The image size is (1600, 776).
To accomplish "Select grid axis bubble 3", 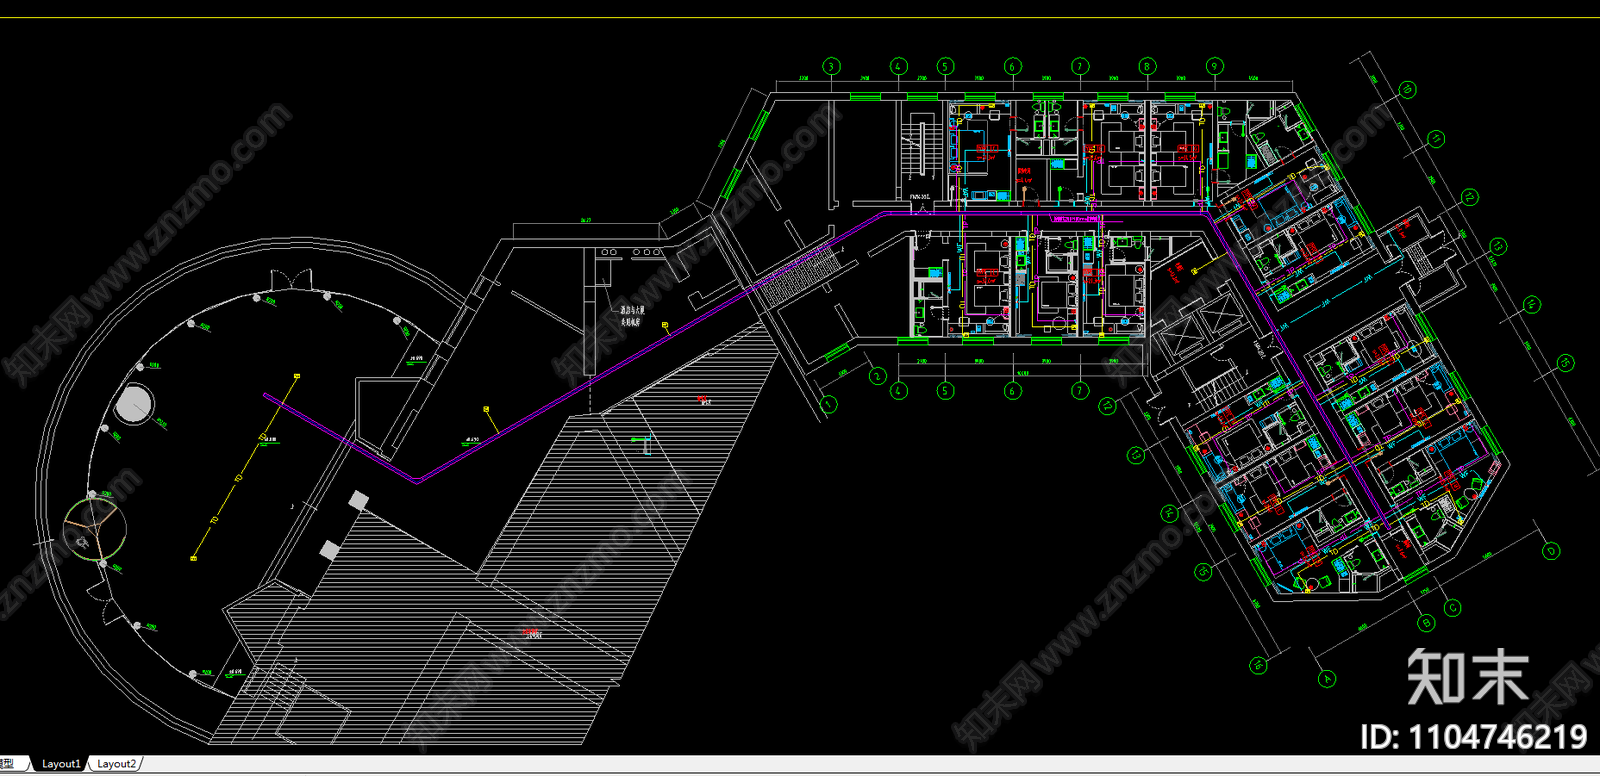I will pyautogui.click(x=831, y=67).
